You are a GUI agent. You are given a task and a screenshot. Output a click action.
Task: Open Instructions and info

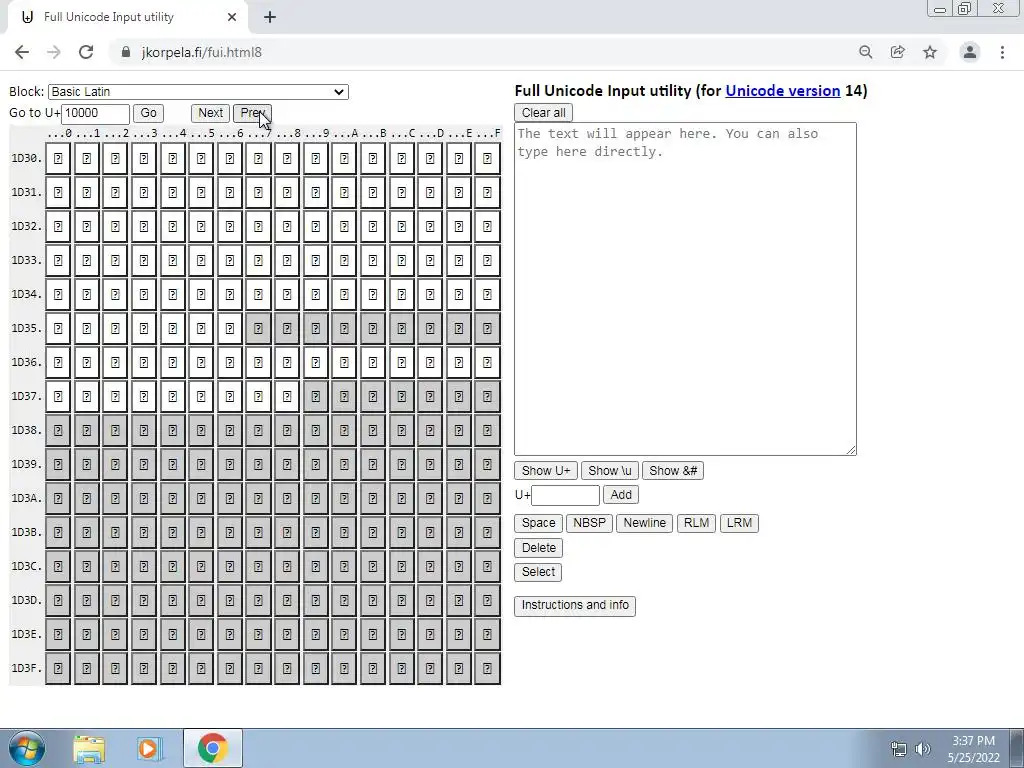point(575,605)
